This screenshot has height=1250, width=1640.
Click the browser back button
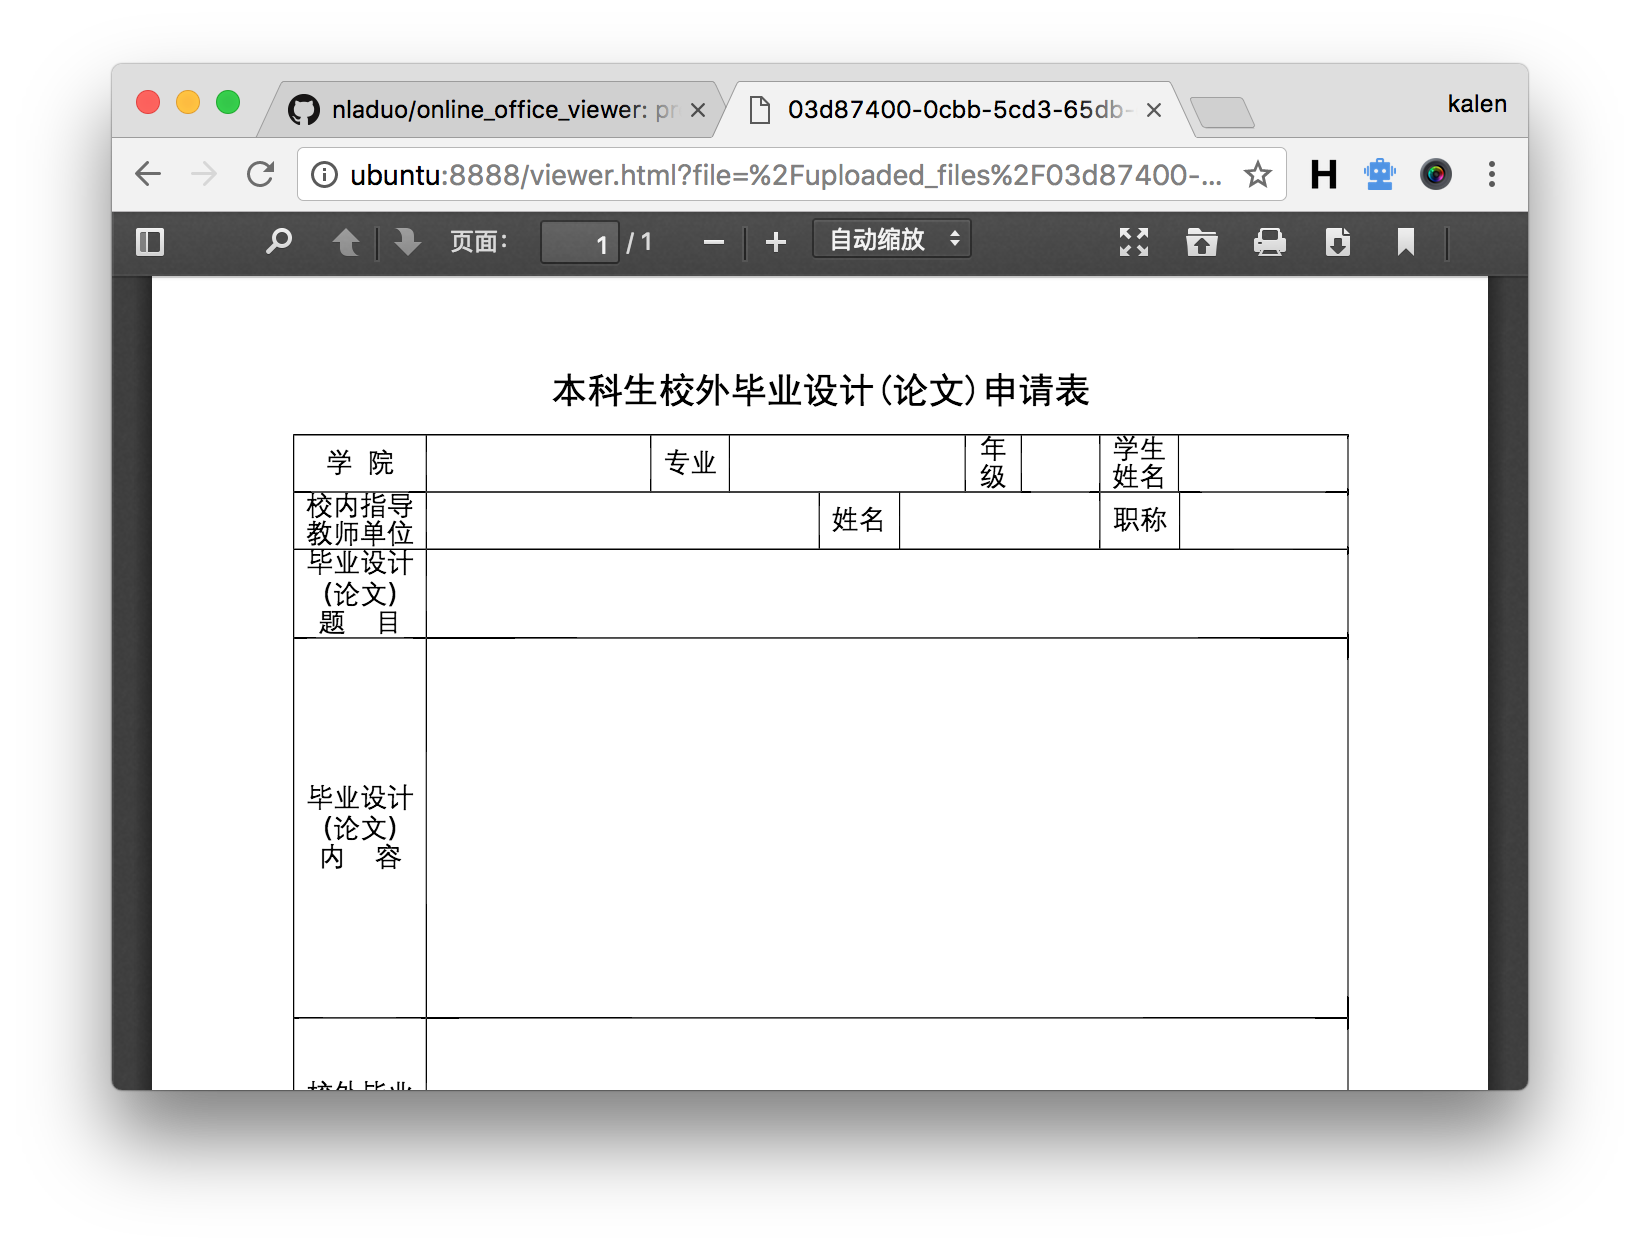tap(148, 174)
